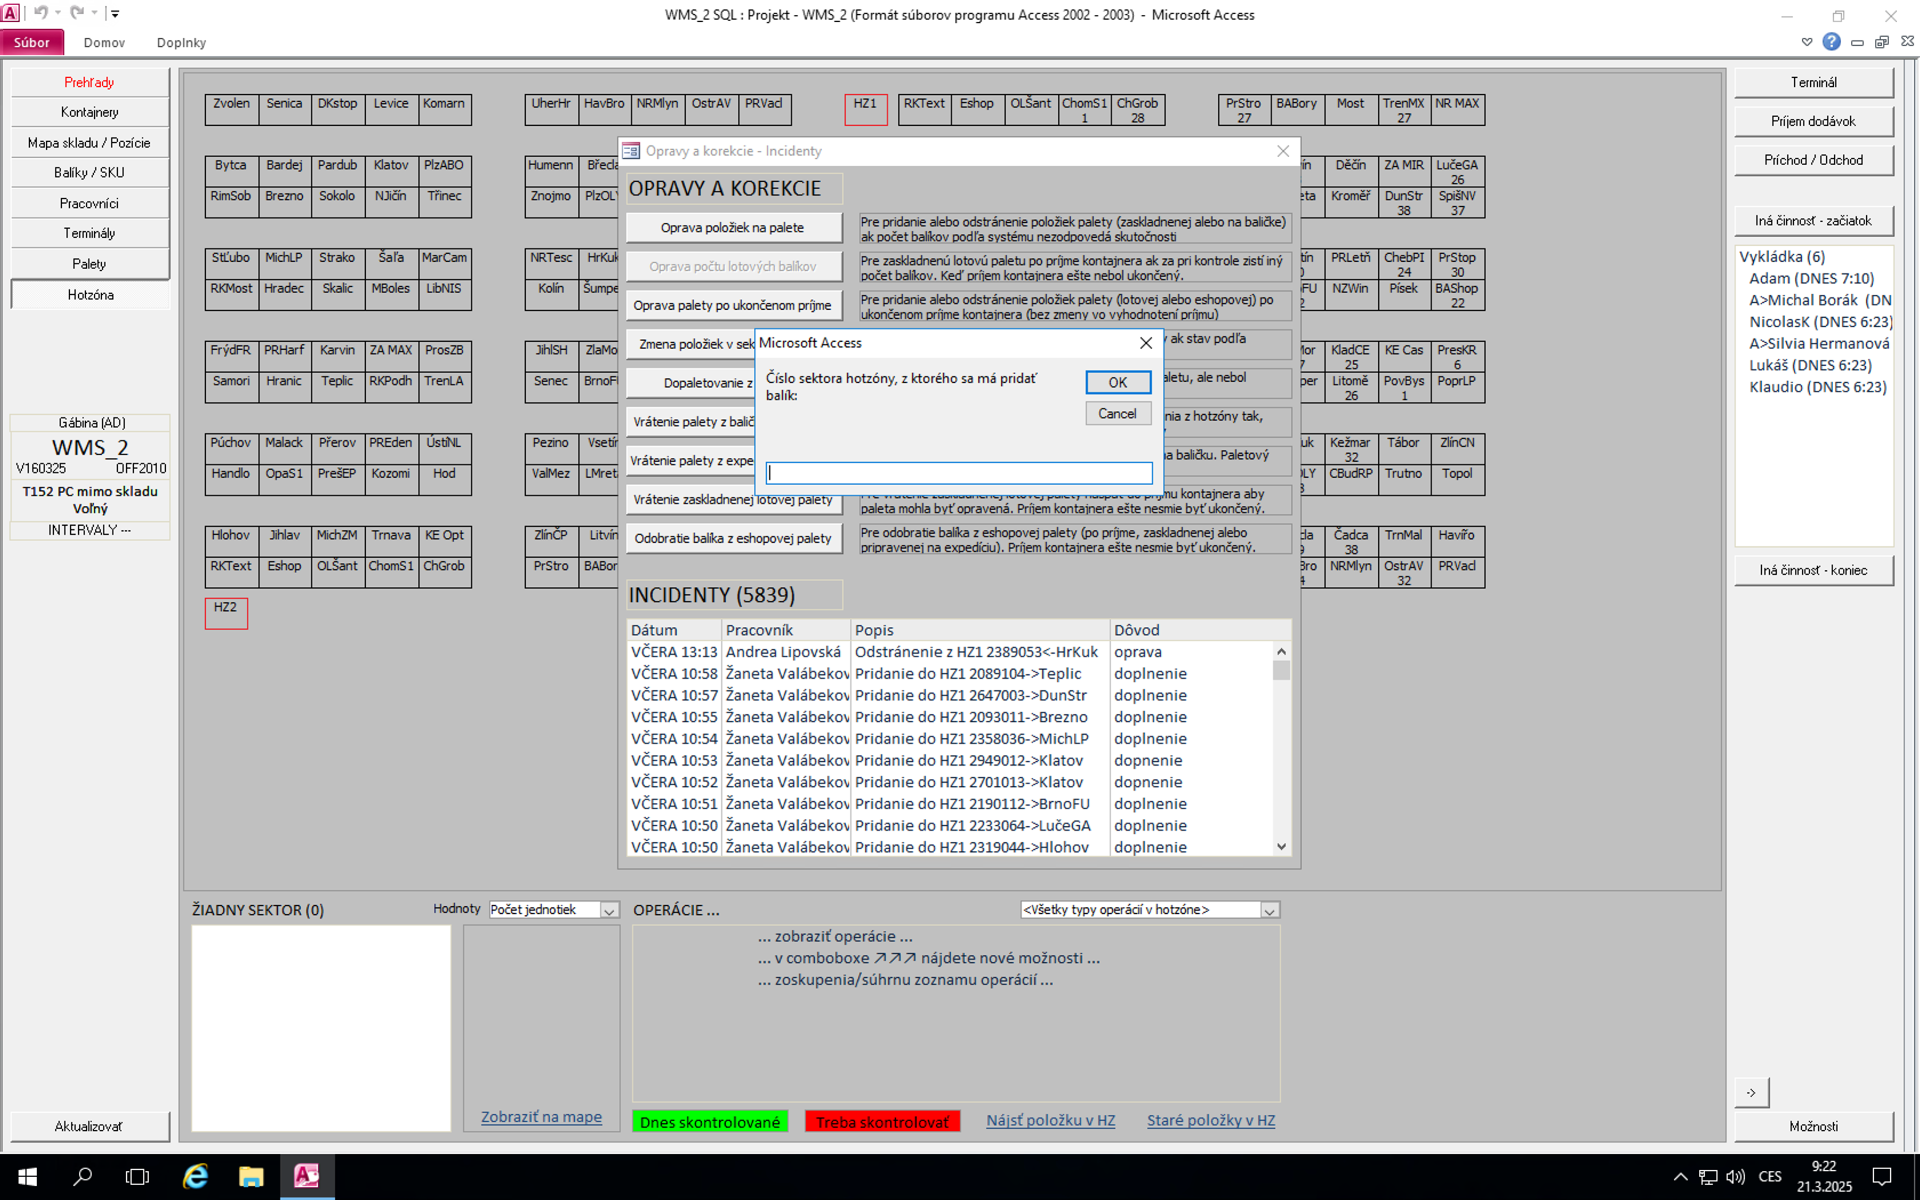
Task: Click the arrow button above Možnosti
Action: 1751,1092
